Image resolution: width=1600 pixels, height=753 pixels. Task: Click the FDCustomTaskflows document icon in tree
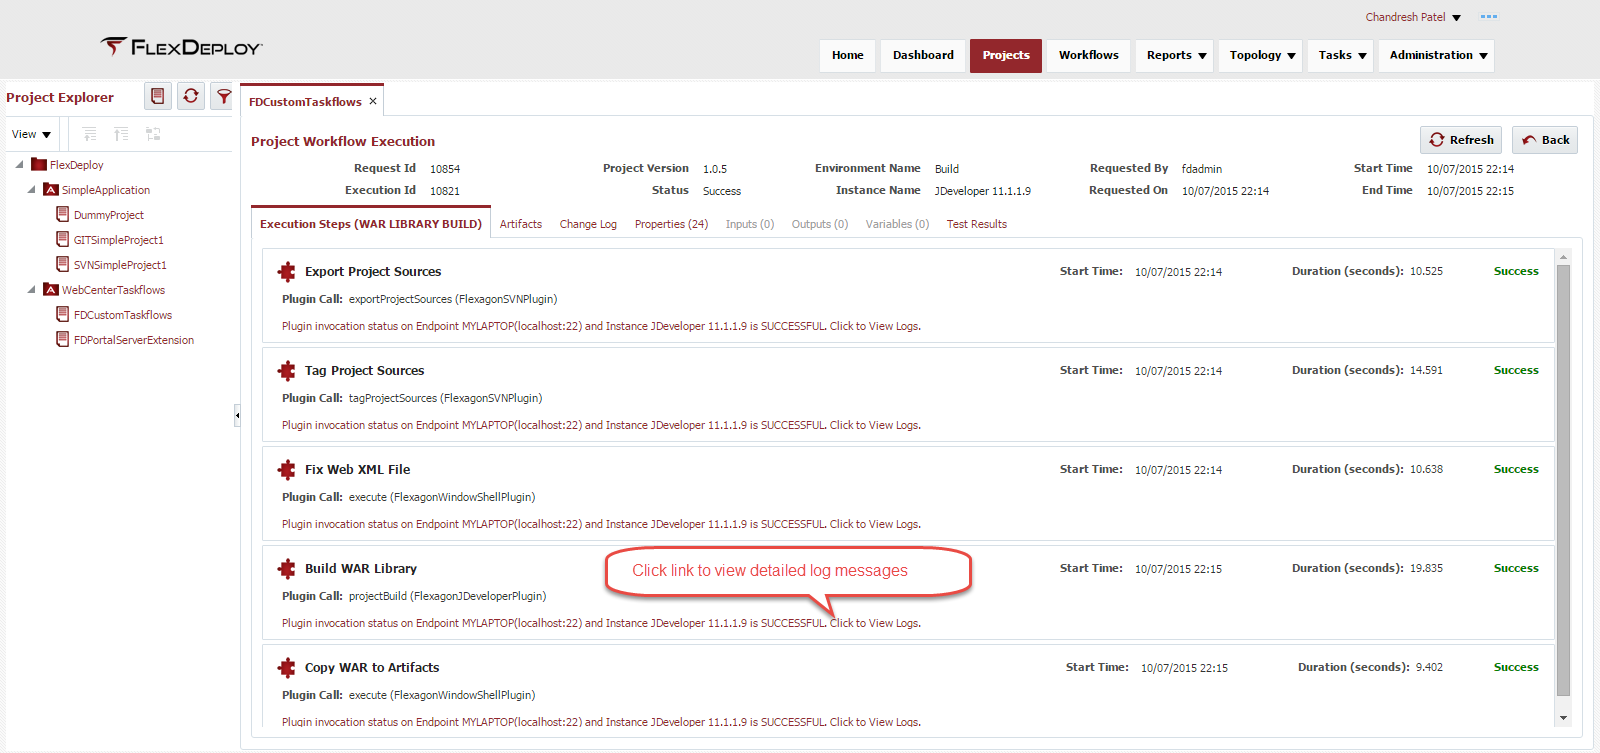click(63, 314)
